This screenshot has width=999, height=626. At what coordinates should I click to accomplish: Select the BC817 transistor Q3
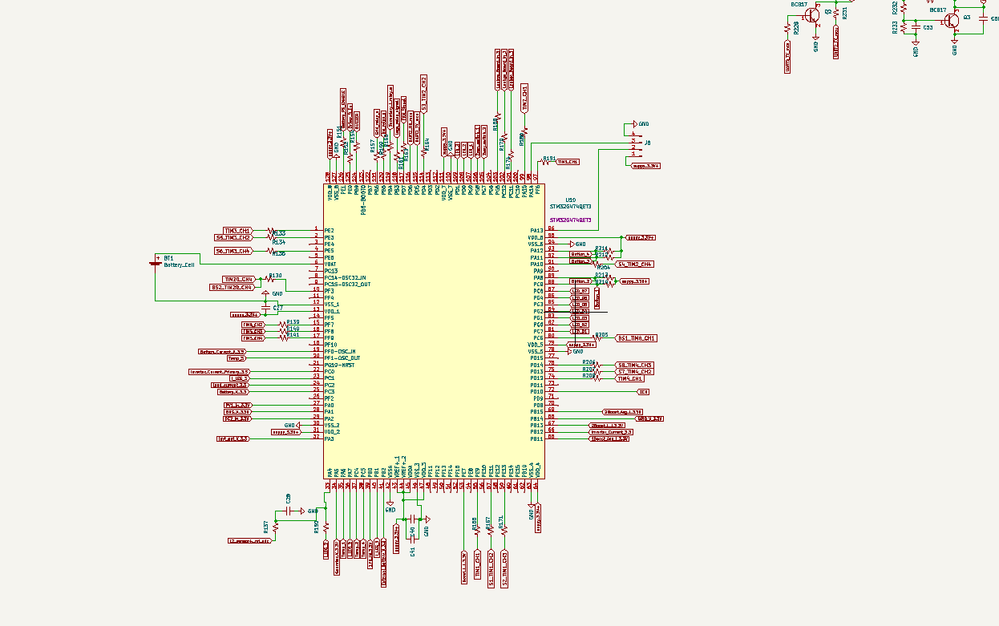(952, 21)
